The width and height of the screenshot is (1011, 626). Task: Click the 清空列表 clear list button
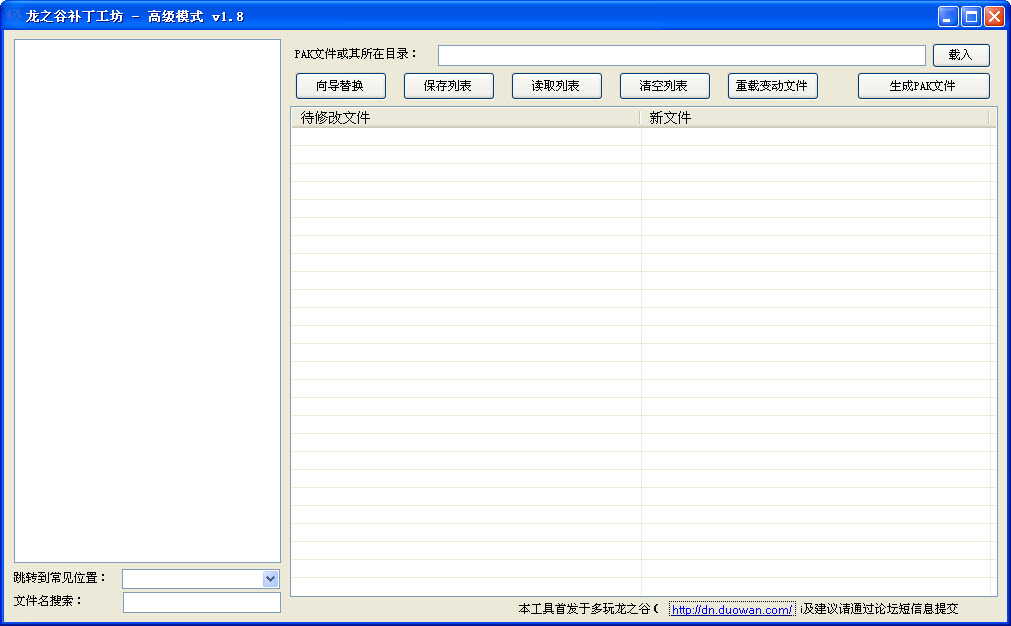[x=664, y=86]
